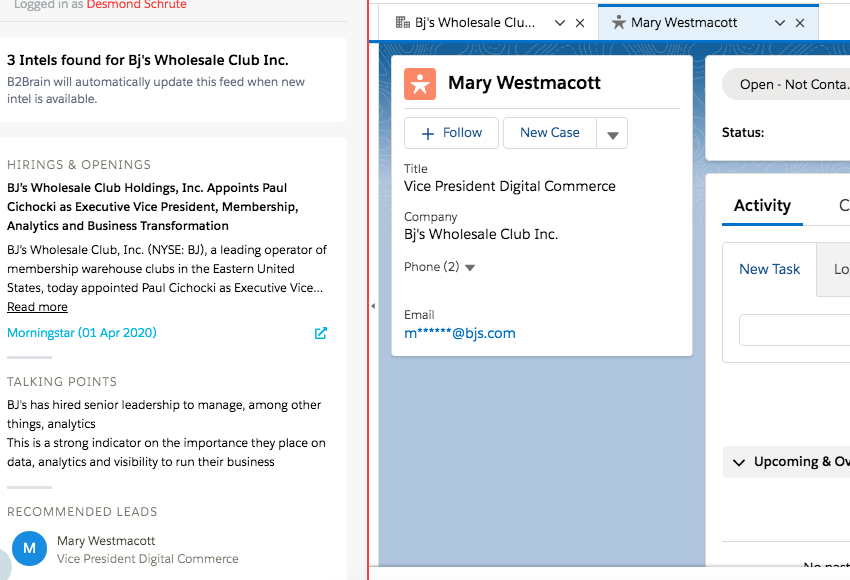Image resolution: width=850 pixels, height=580 pixels.
Task: Click the Open - Not Contacted status pill
Action: (787, 85)
